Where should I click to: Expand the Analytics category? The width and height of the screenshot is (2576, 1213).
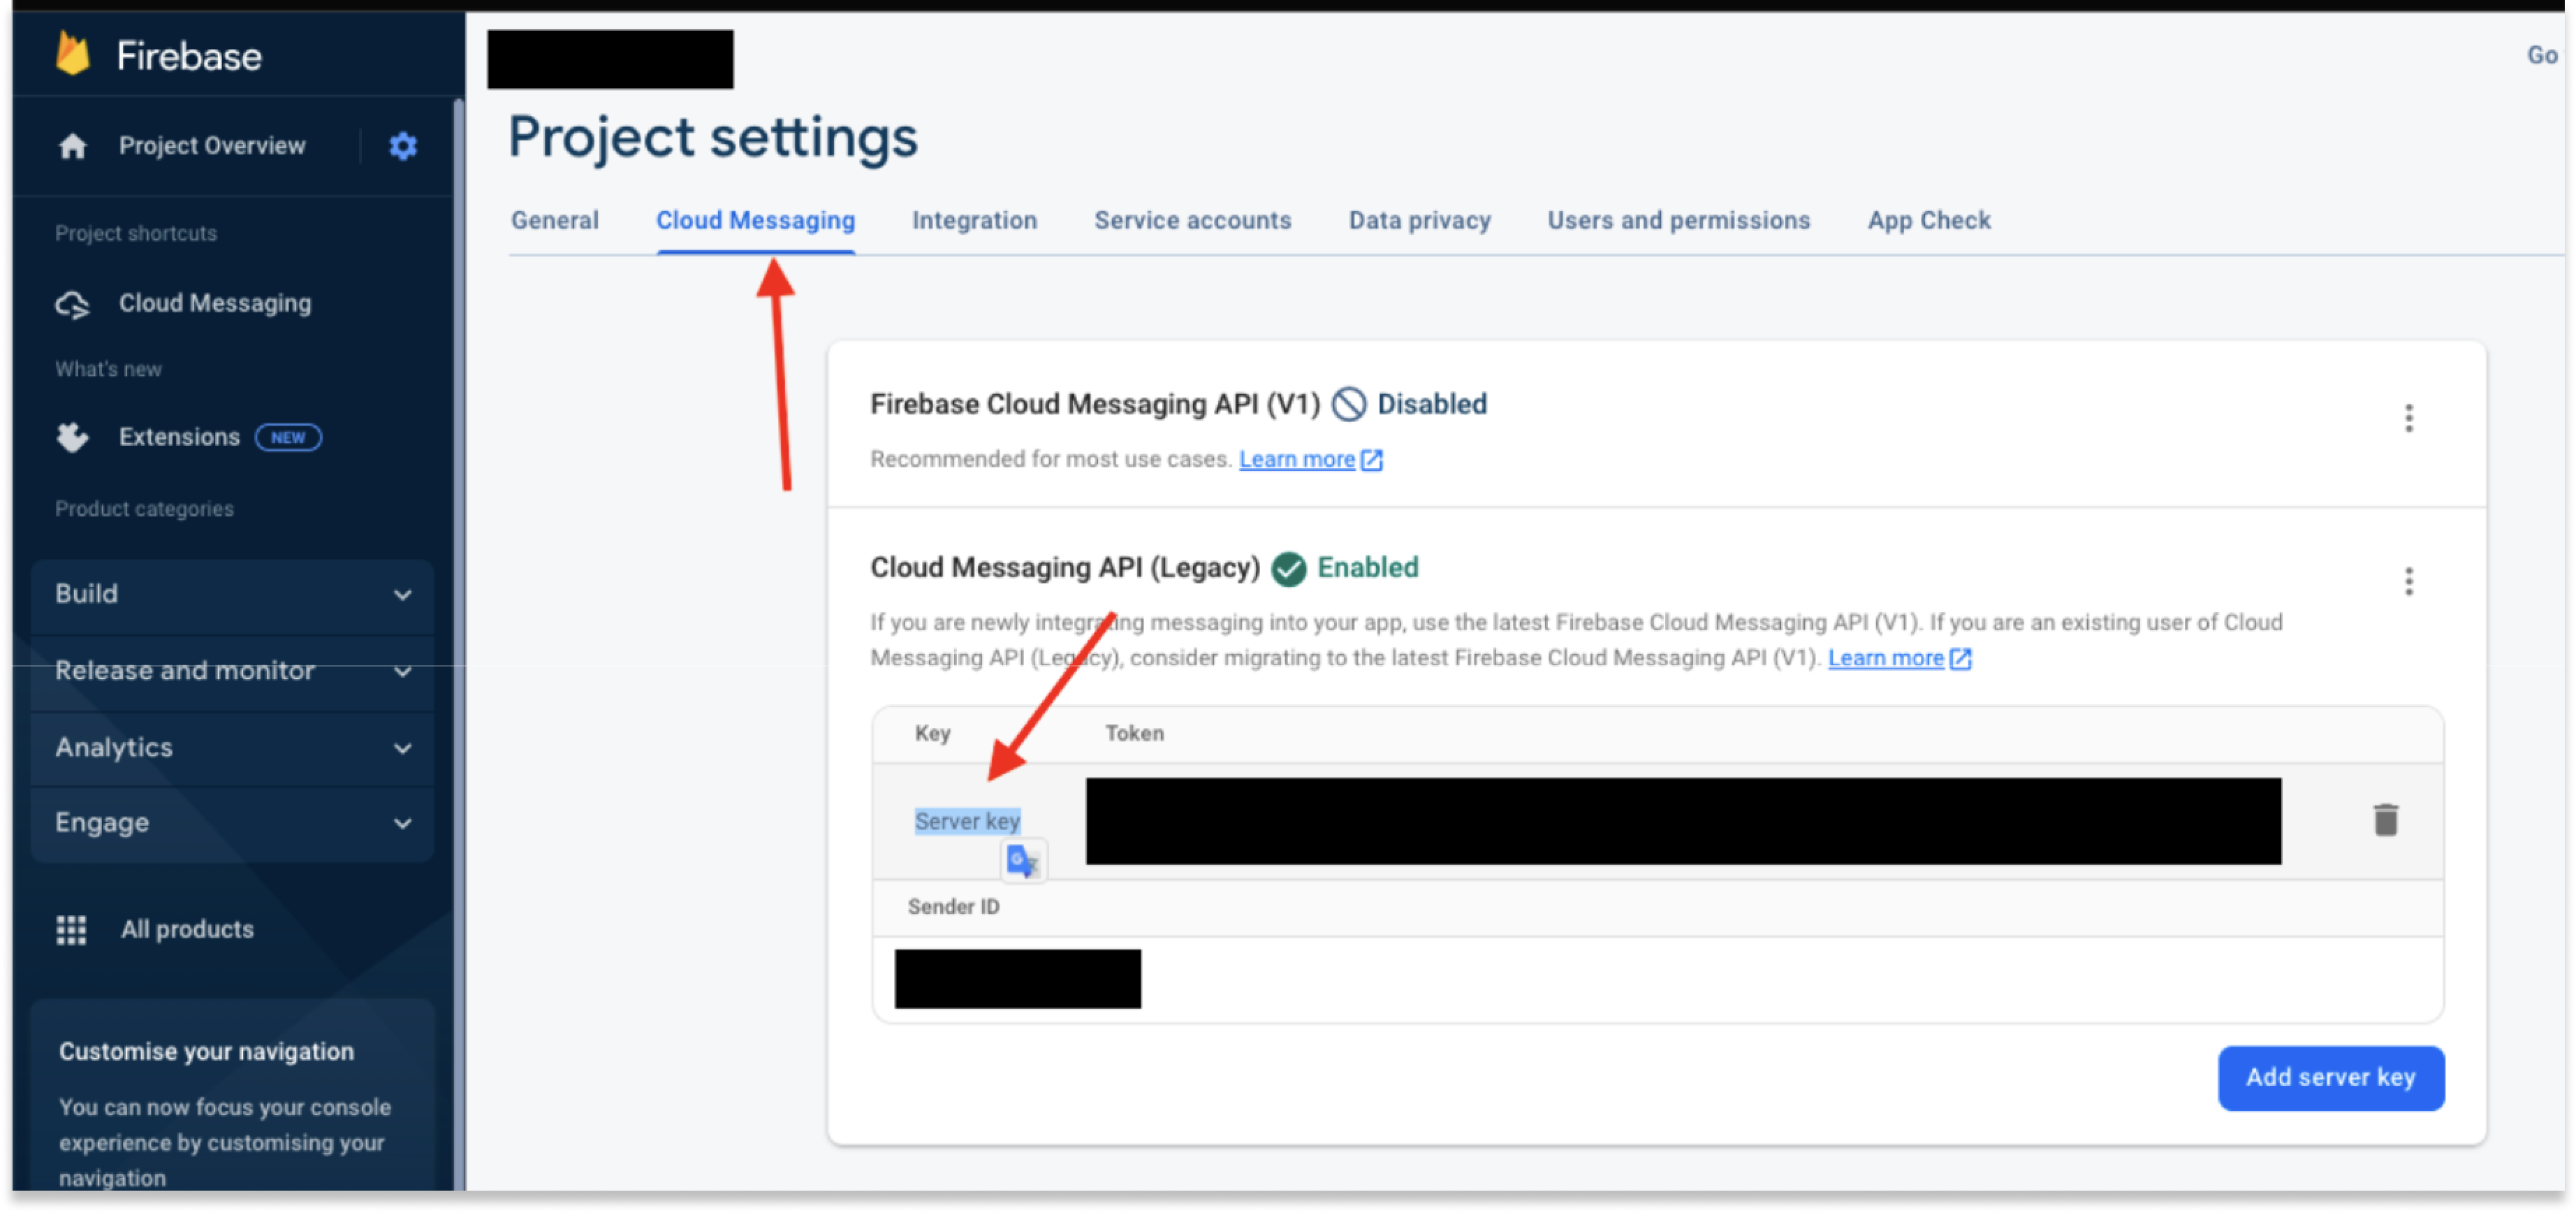232,748
